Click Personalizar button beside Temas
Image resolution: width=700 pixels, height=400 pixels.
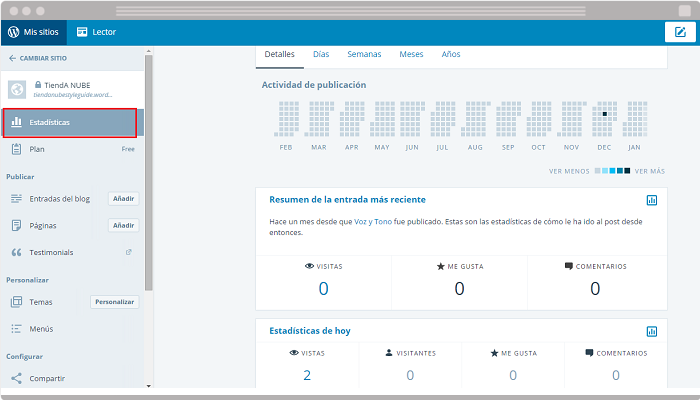point(114,301)
